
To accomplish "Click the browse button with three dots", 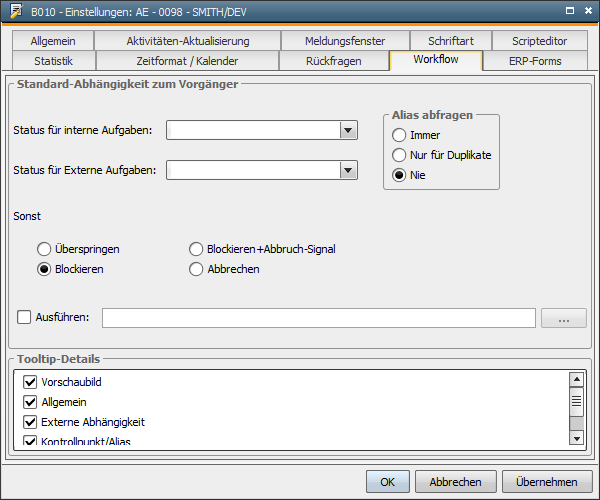I will pyautogui.click(x=564, y=318).
